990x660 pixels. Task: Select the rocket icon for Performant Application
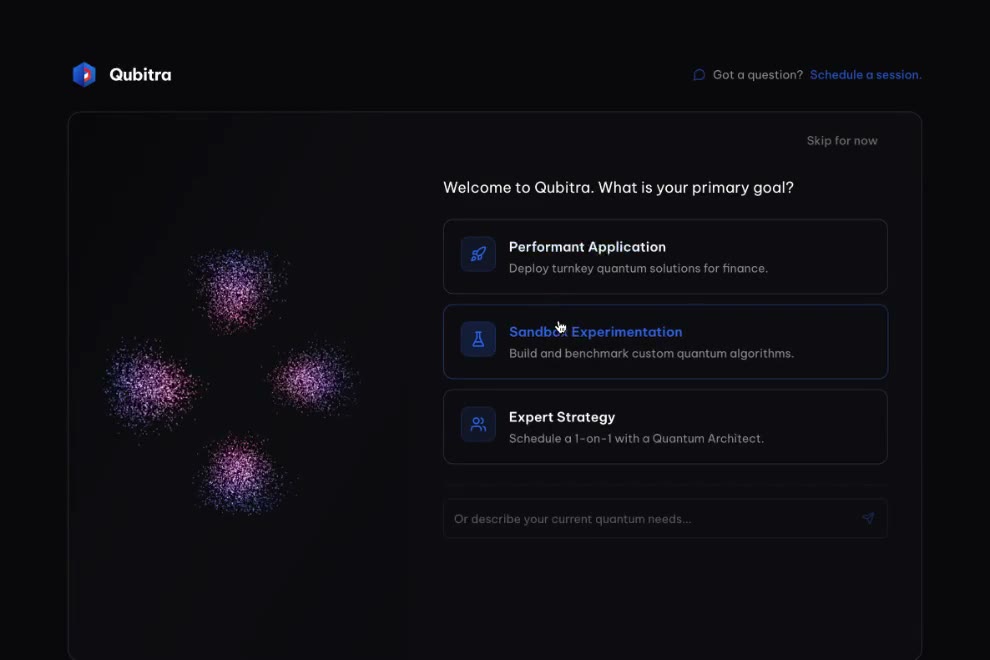click(x=478, y=254)
